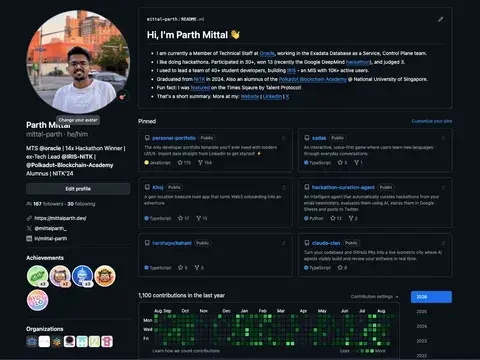Select the 2025 contributions year
The image size is (480, 360).
421,312
